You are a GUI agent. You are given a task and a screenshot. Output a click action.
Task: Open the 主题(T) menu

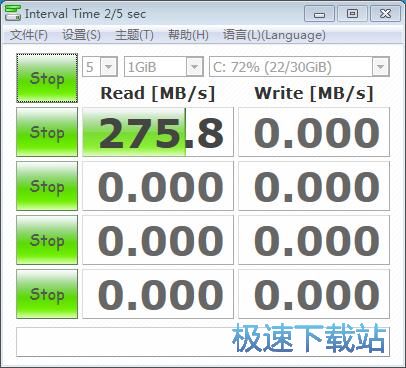(x=134, y=35)
